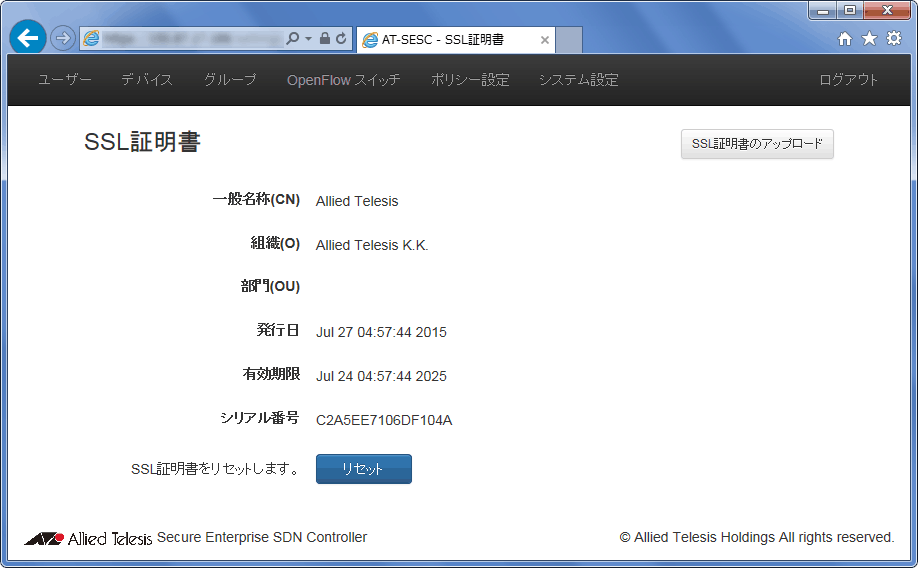Click the organization value Allied Telesis K.K.
Viewport: 918px width, 568px height.
[372, 245]
